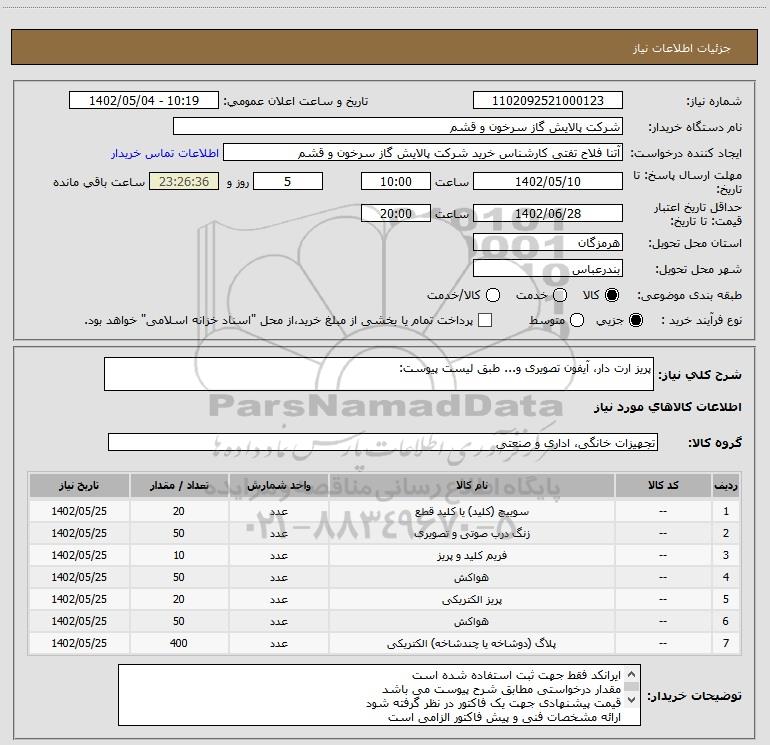Select the جزیی purchase type radio

(635, 320)
